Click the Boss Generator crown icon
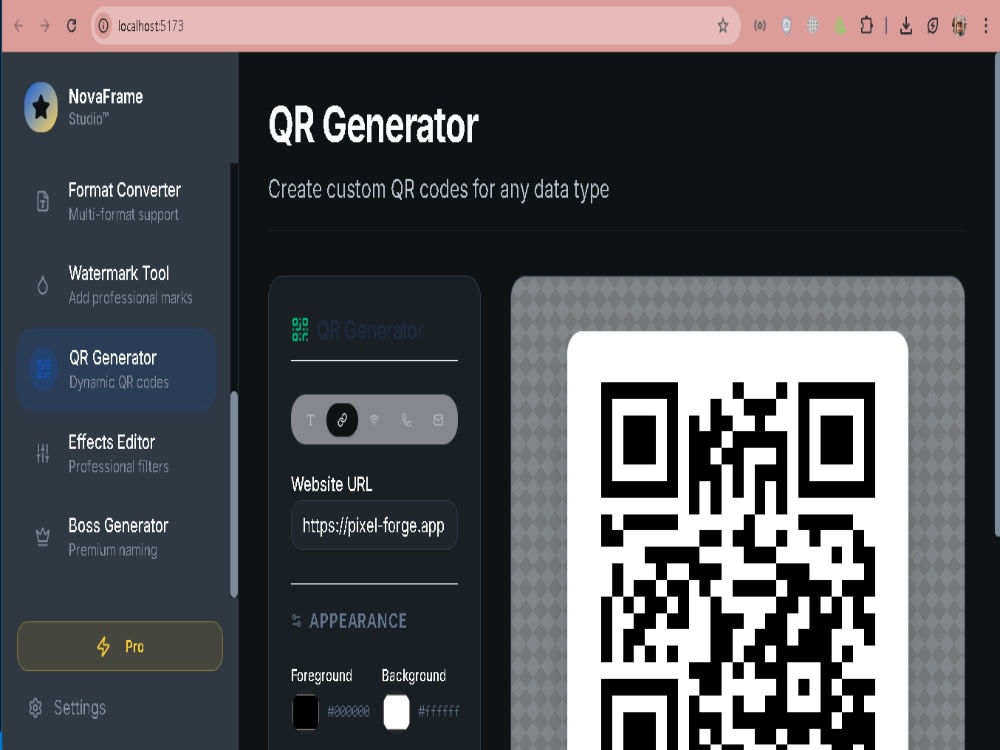This screenshot has width=1000, height=750. tap(43, 537)
